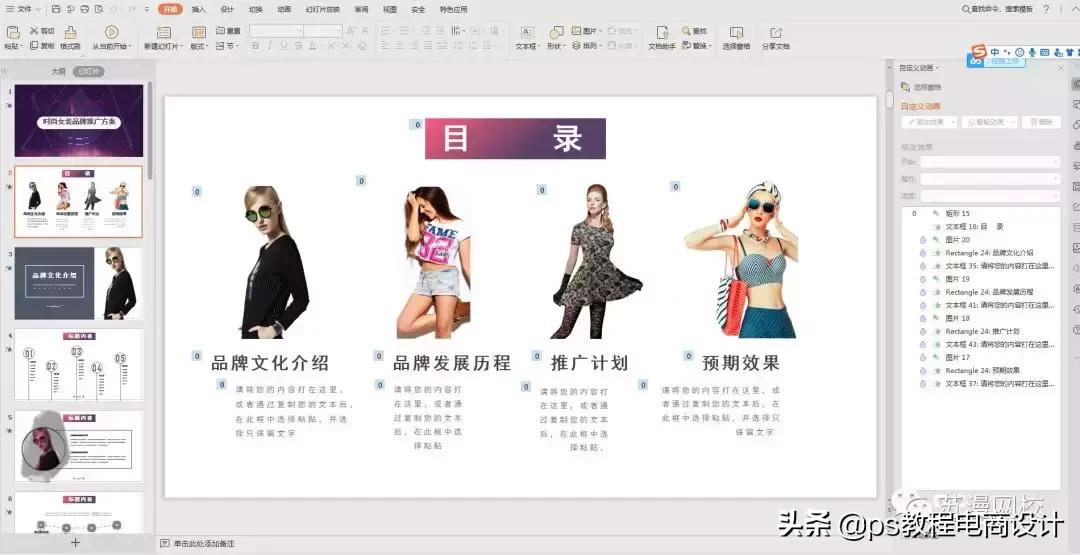Screen dimensions: 1080x555
Task: Open the Selection Pane (选择窗格) from ribbon
Action: (736, 38)
